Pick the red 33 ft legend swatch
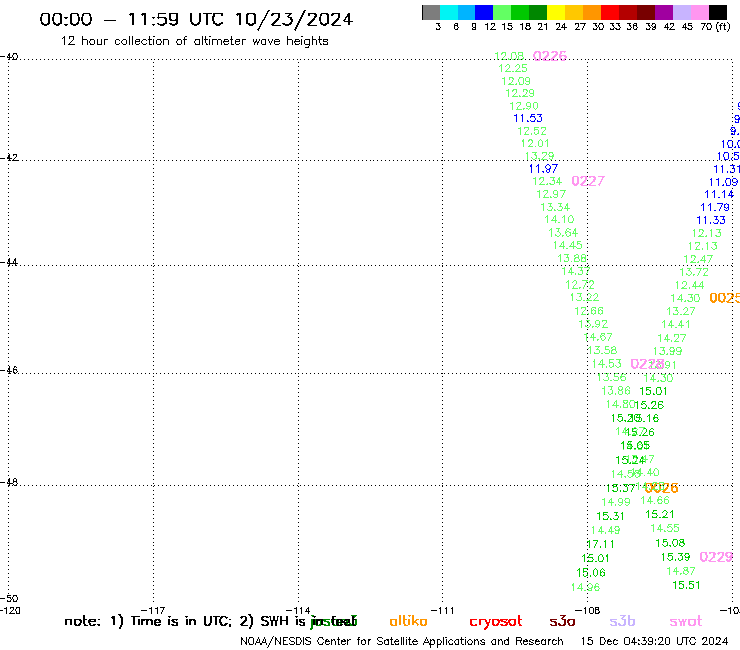This screenshot has width=740, height=650. pyautogui.click(x=610, y=12)
